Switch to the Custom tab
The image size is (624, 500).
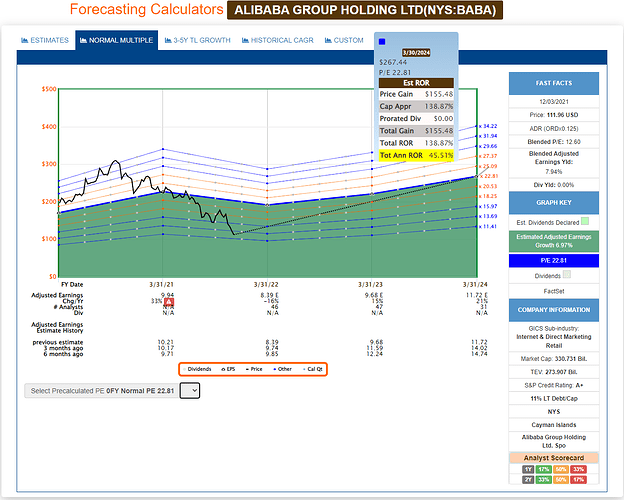click(344, 40)
